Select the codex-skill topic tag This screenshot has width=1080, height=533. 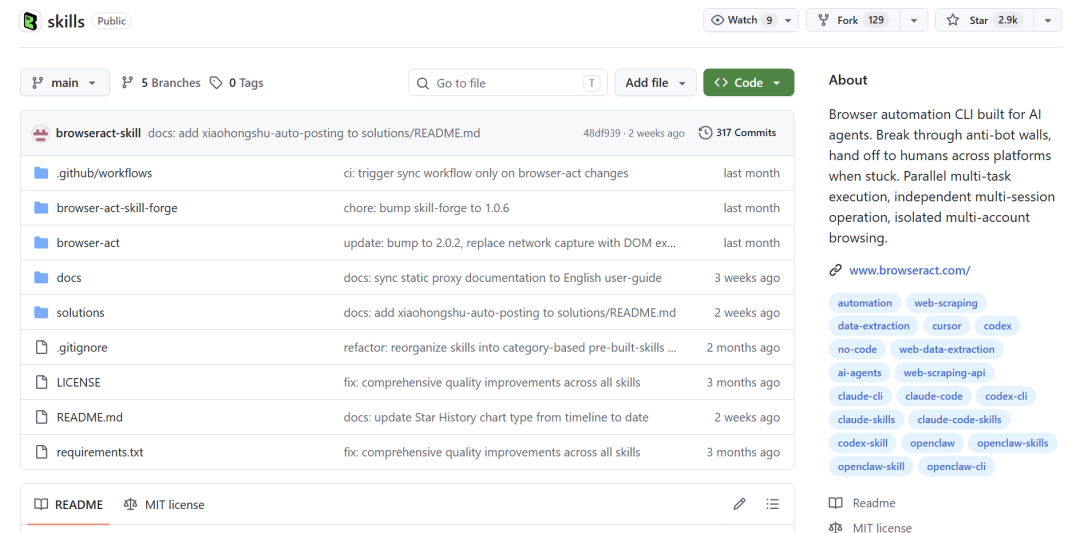coord(862,443)
